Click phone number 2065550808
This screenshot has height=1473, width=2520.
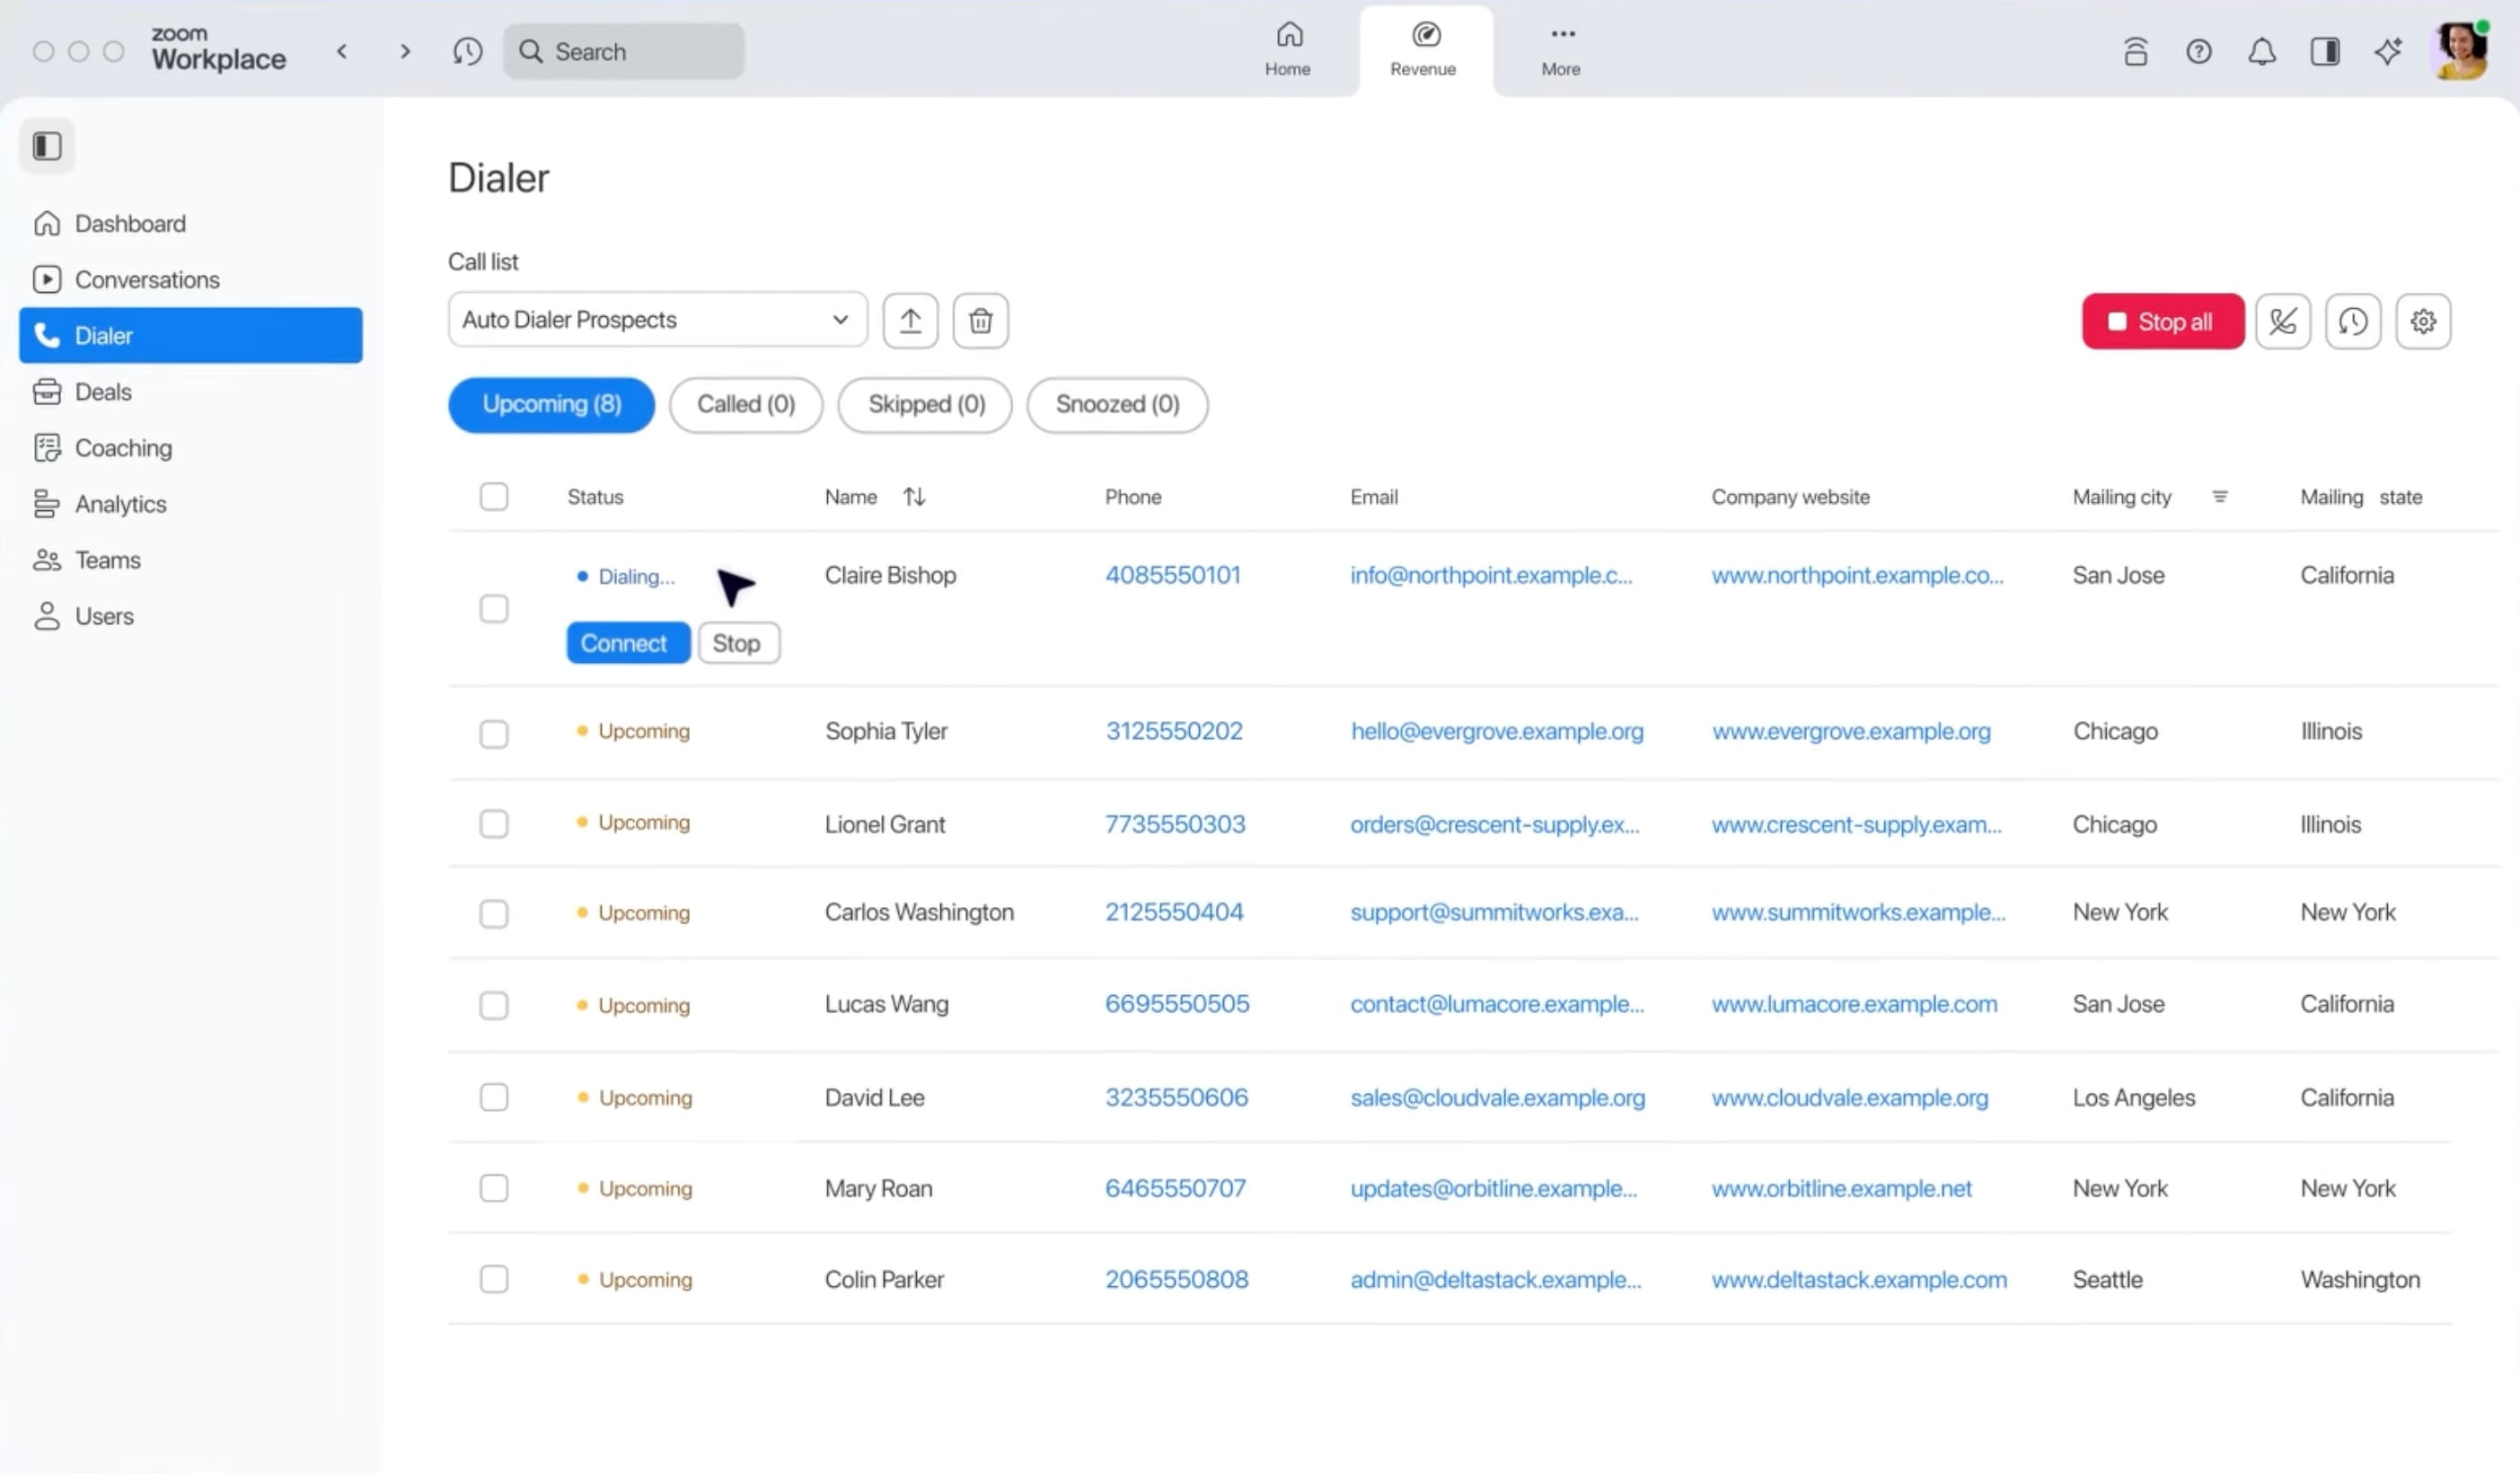tap(1176, 1278)
